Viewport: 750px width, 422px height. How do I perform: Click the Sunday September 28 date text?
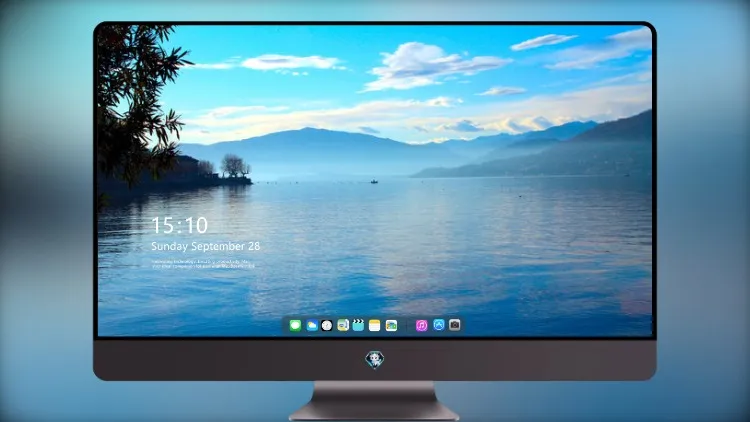point(206,246)
